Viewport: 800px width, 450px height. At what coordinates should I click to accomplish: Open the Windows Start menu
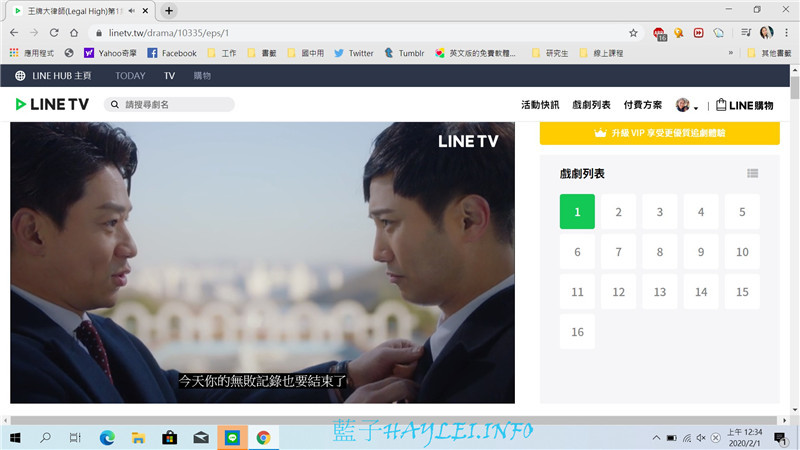tap(15, 438)
